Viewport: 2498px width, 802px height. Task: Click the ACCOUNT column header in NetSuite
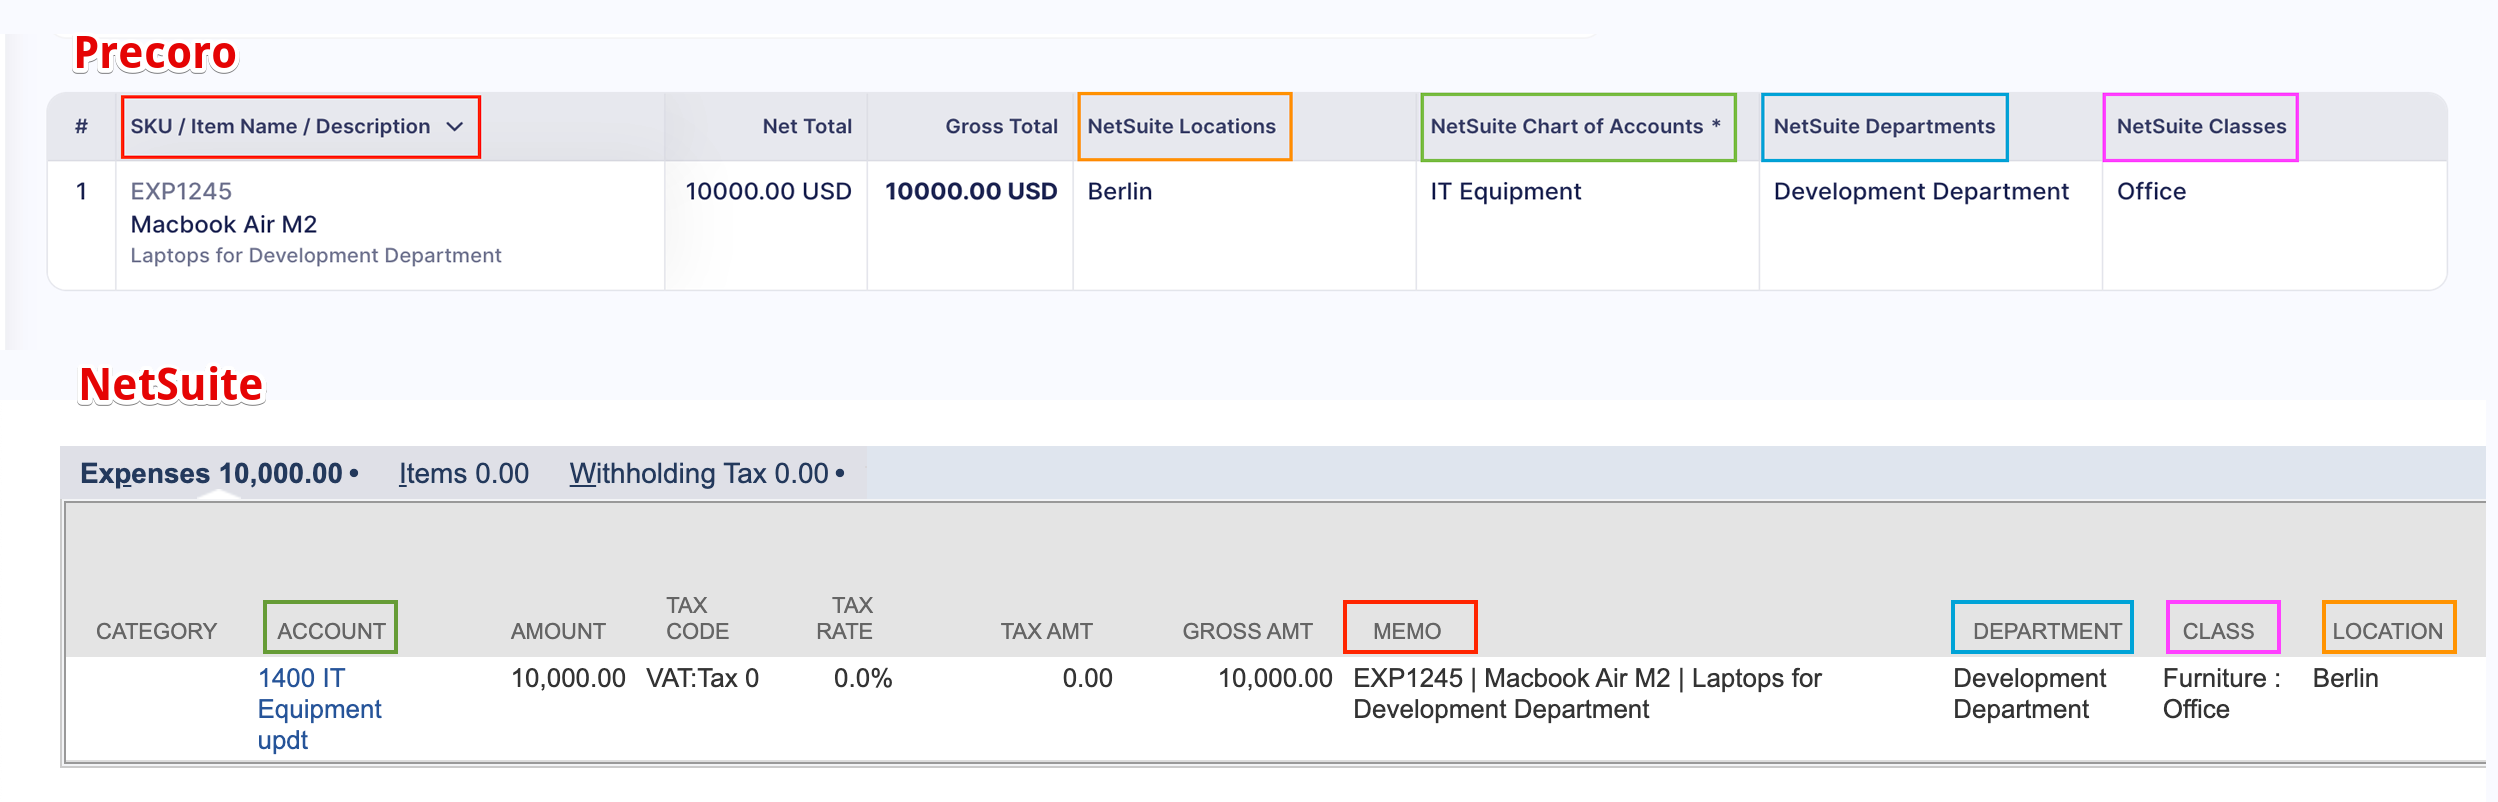point(330,631)
